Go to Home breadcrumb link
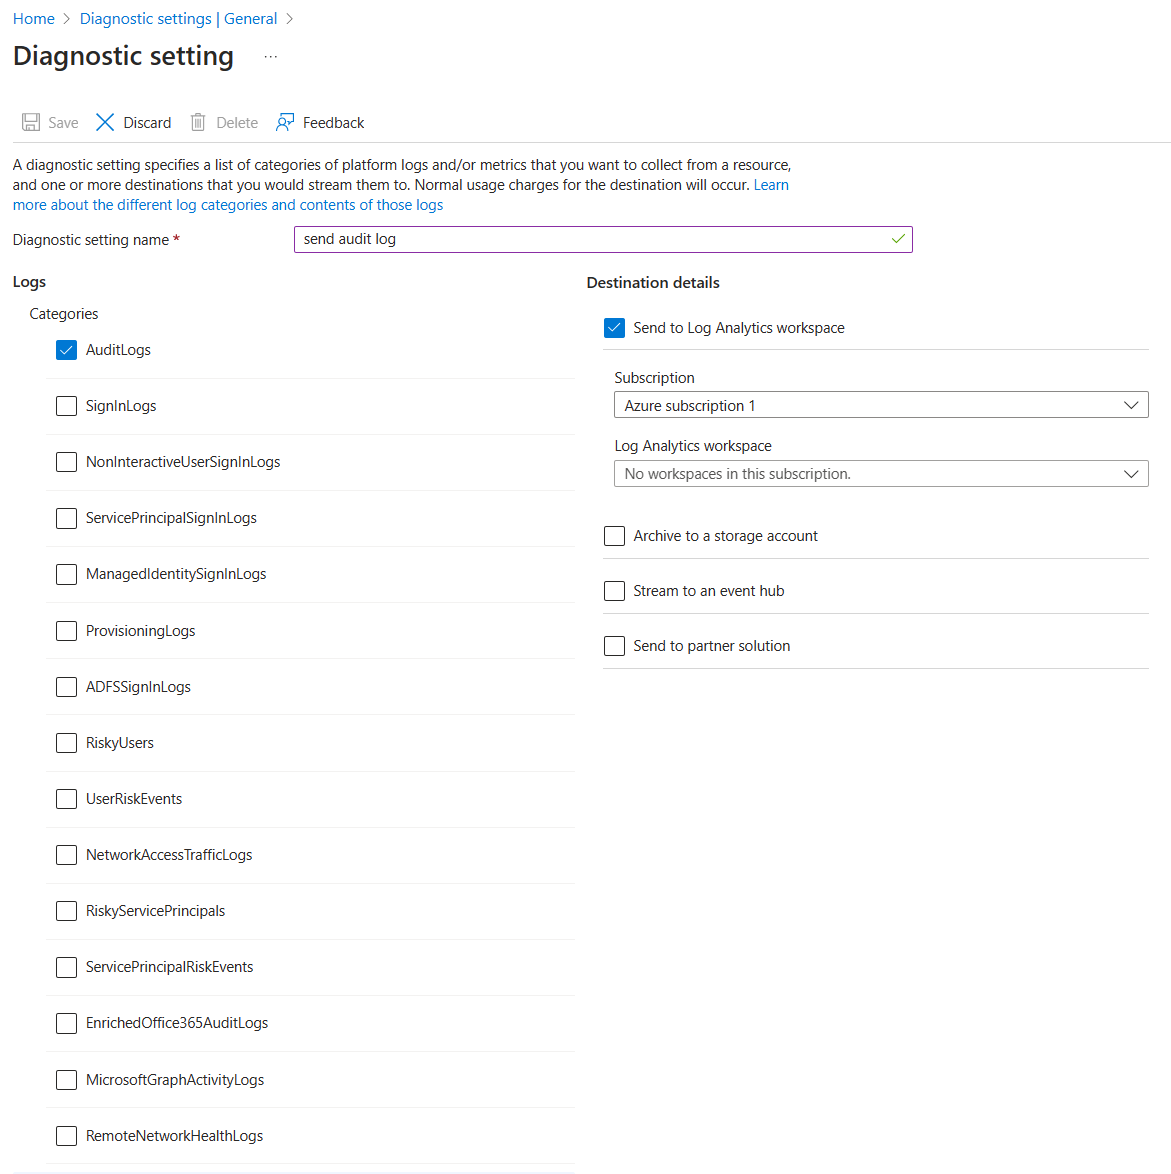Viewport: 1171px width, 1174px height. [34, 19]
